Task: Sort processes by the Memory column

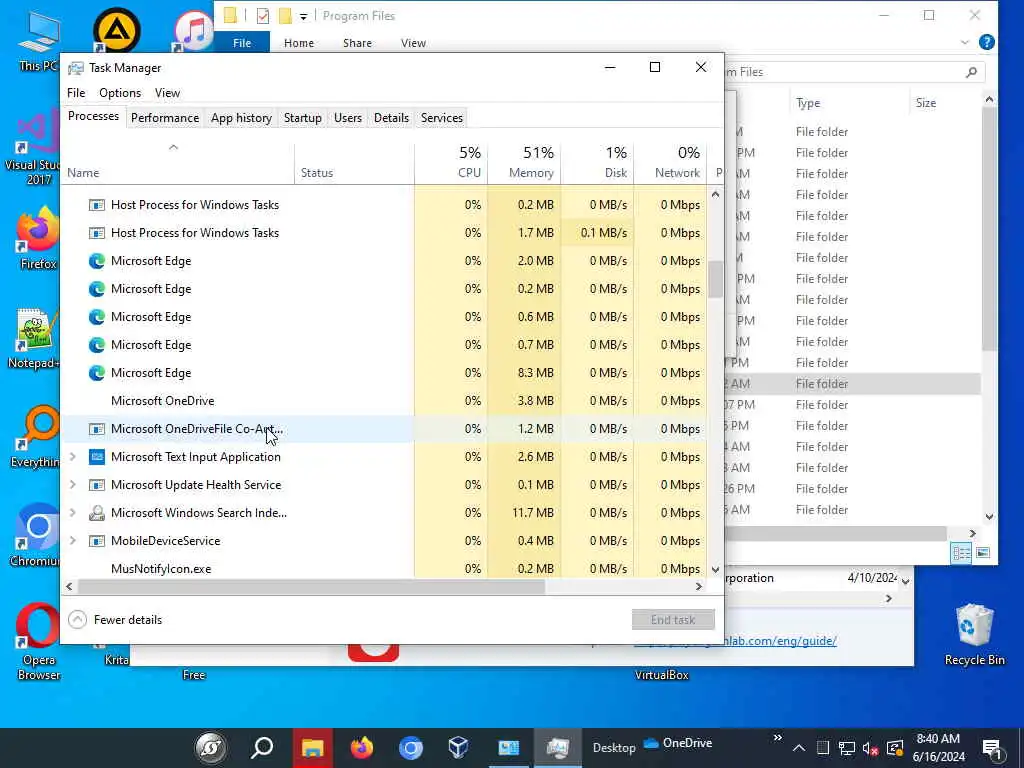Action: pos(524,163)
